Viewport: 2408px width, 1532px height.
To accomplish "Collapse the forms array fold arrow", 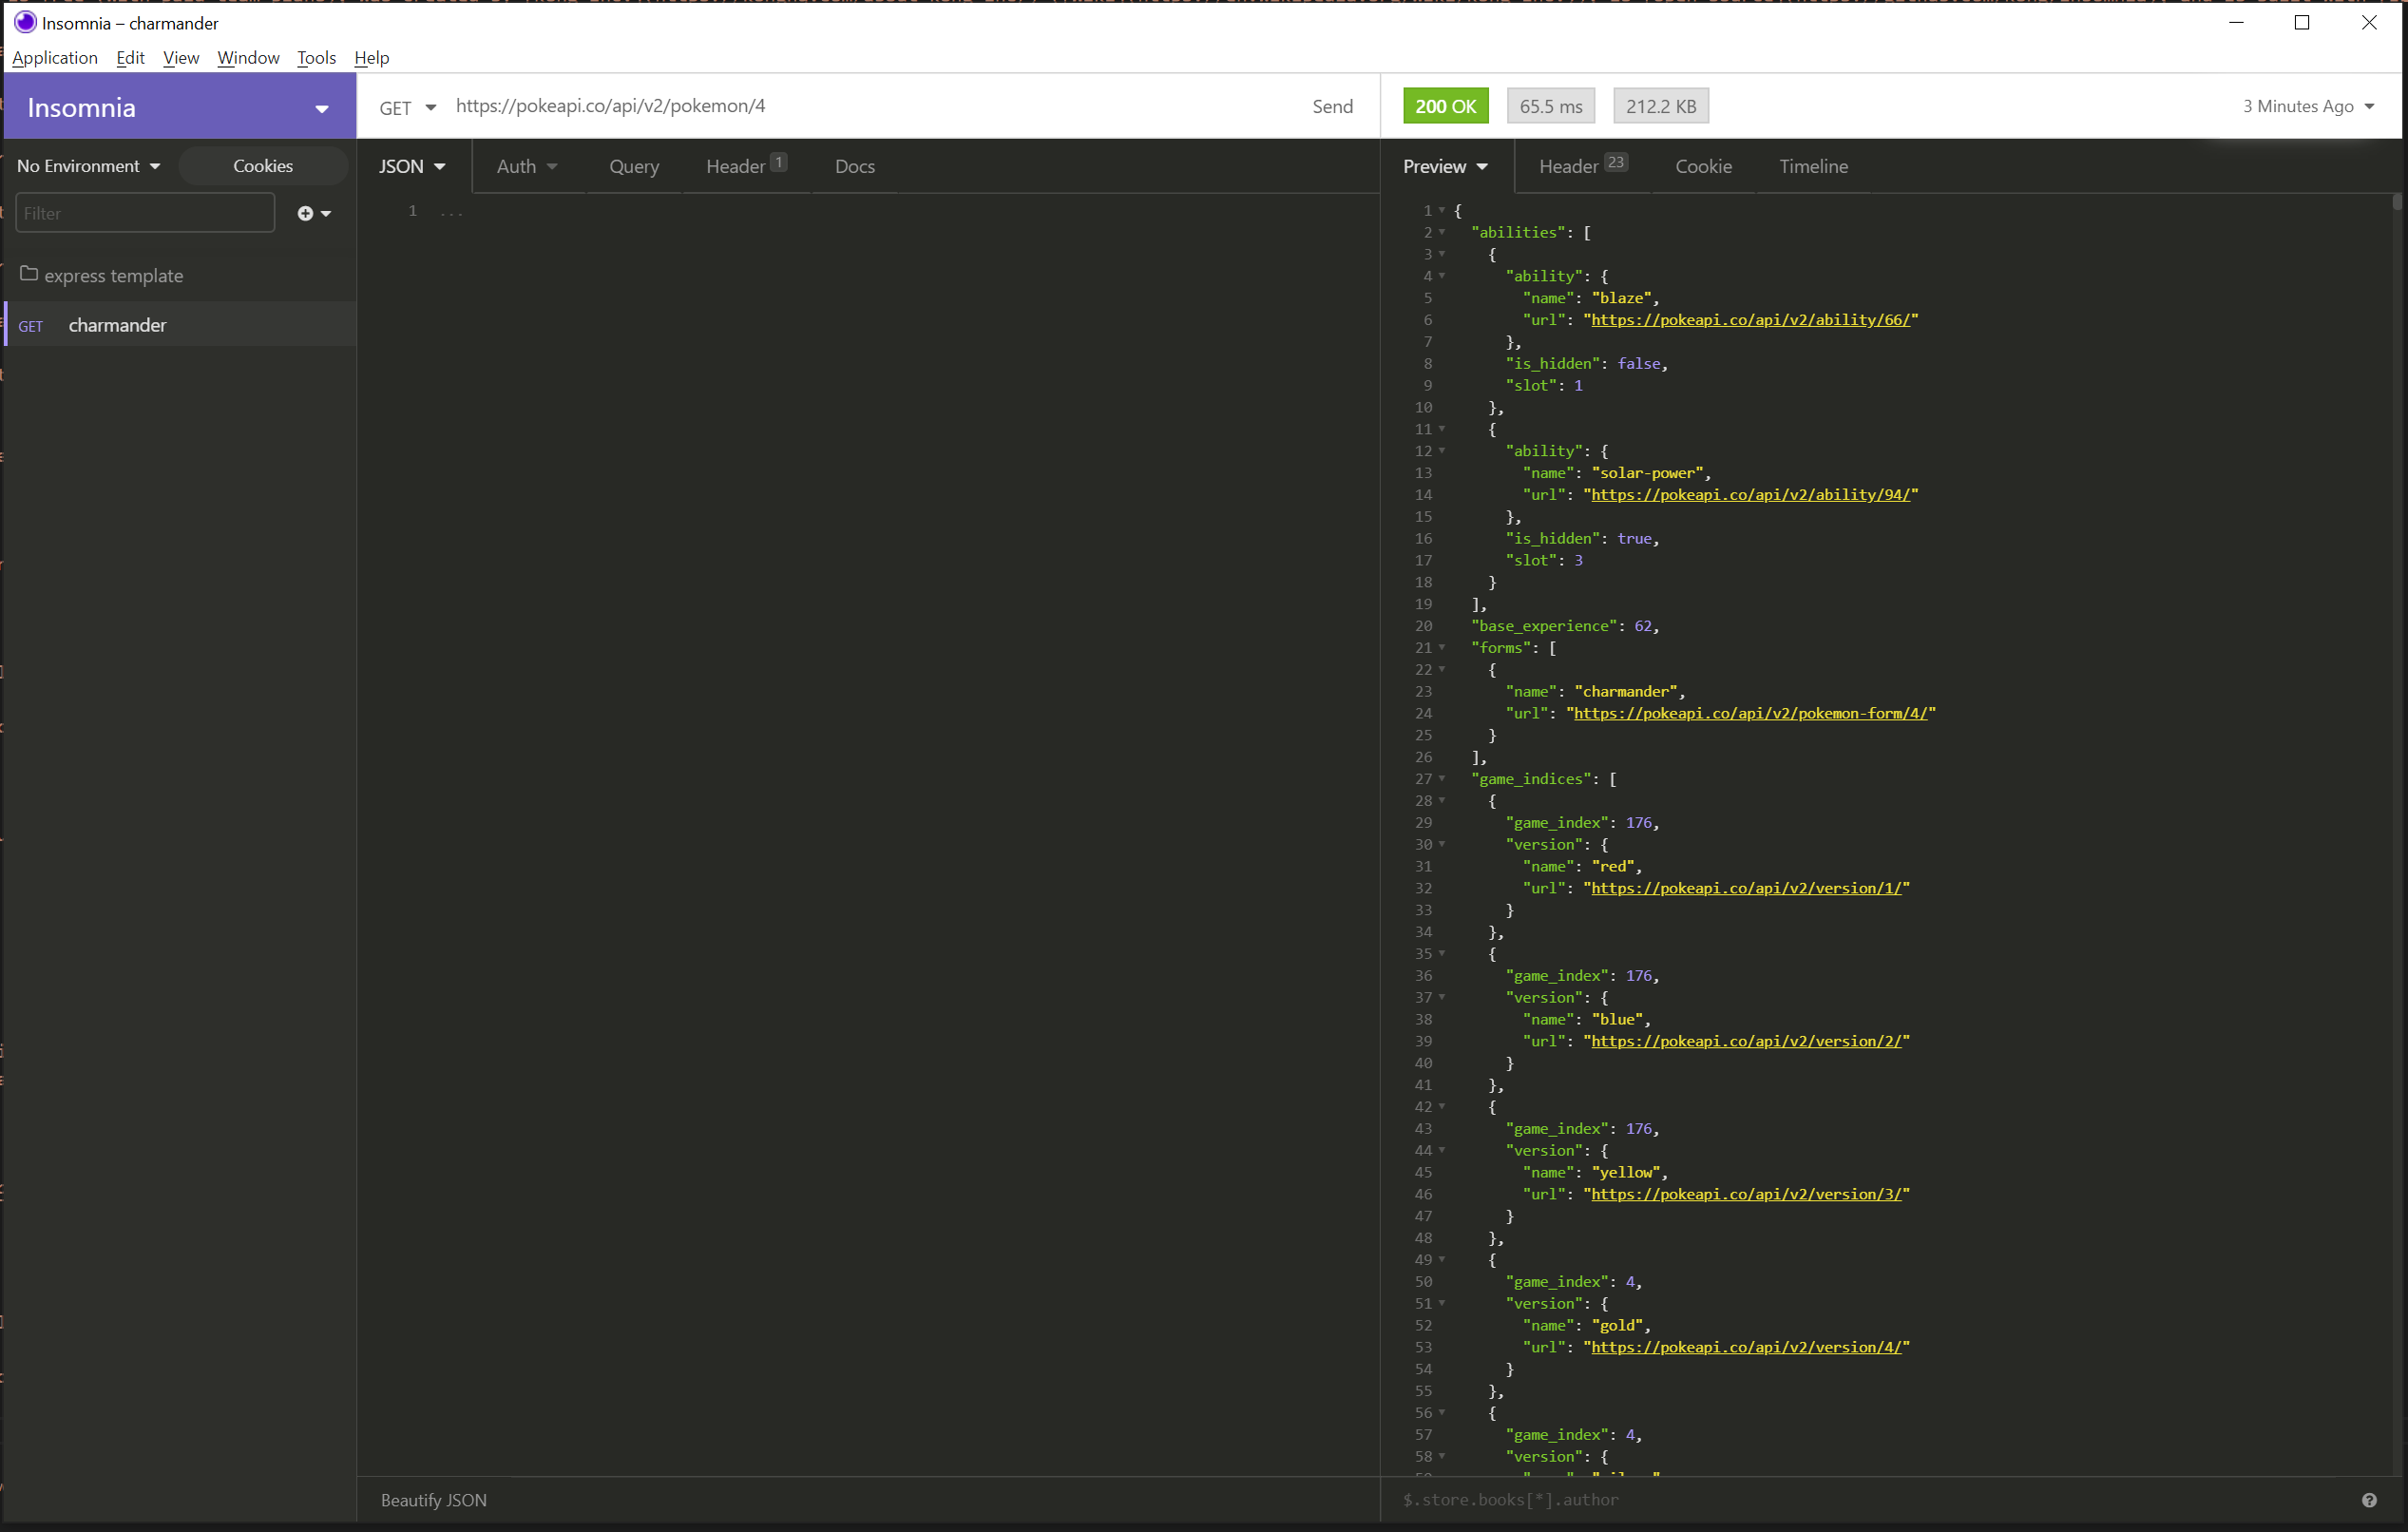I will click(1442, 648).
